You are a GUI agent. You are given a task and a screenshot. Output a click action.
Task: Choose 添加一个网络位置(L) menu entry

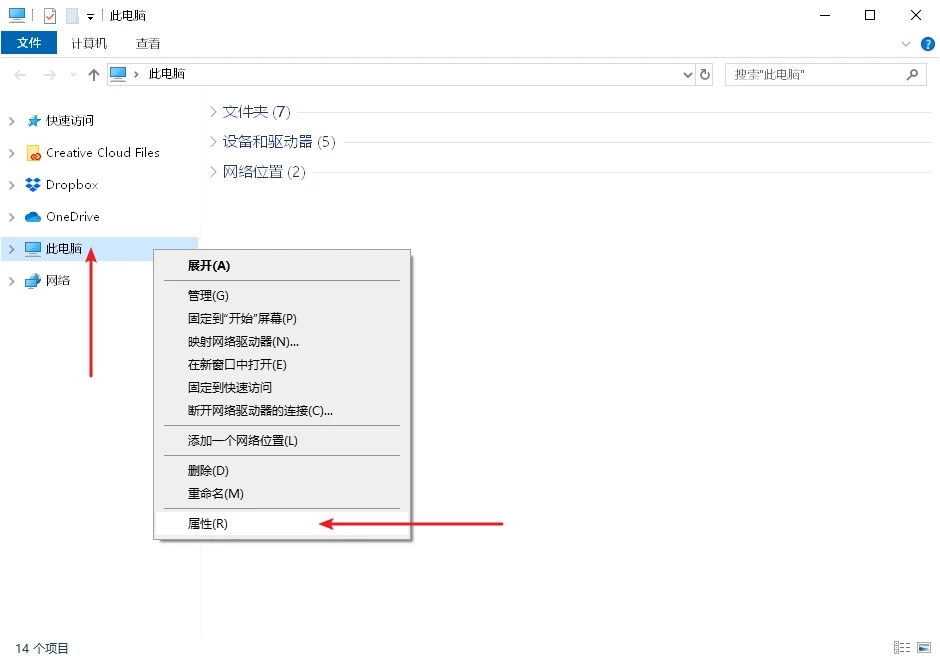[x=282, y=440]
